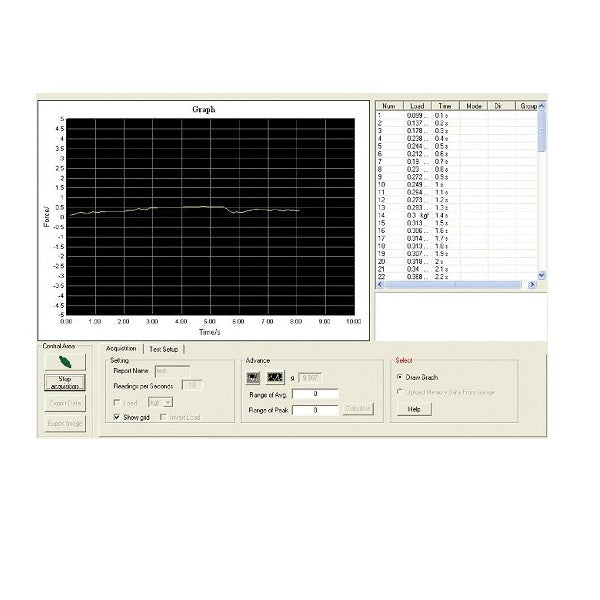Click the table scroll left arrow

tap(380, 284)
